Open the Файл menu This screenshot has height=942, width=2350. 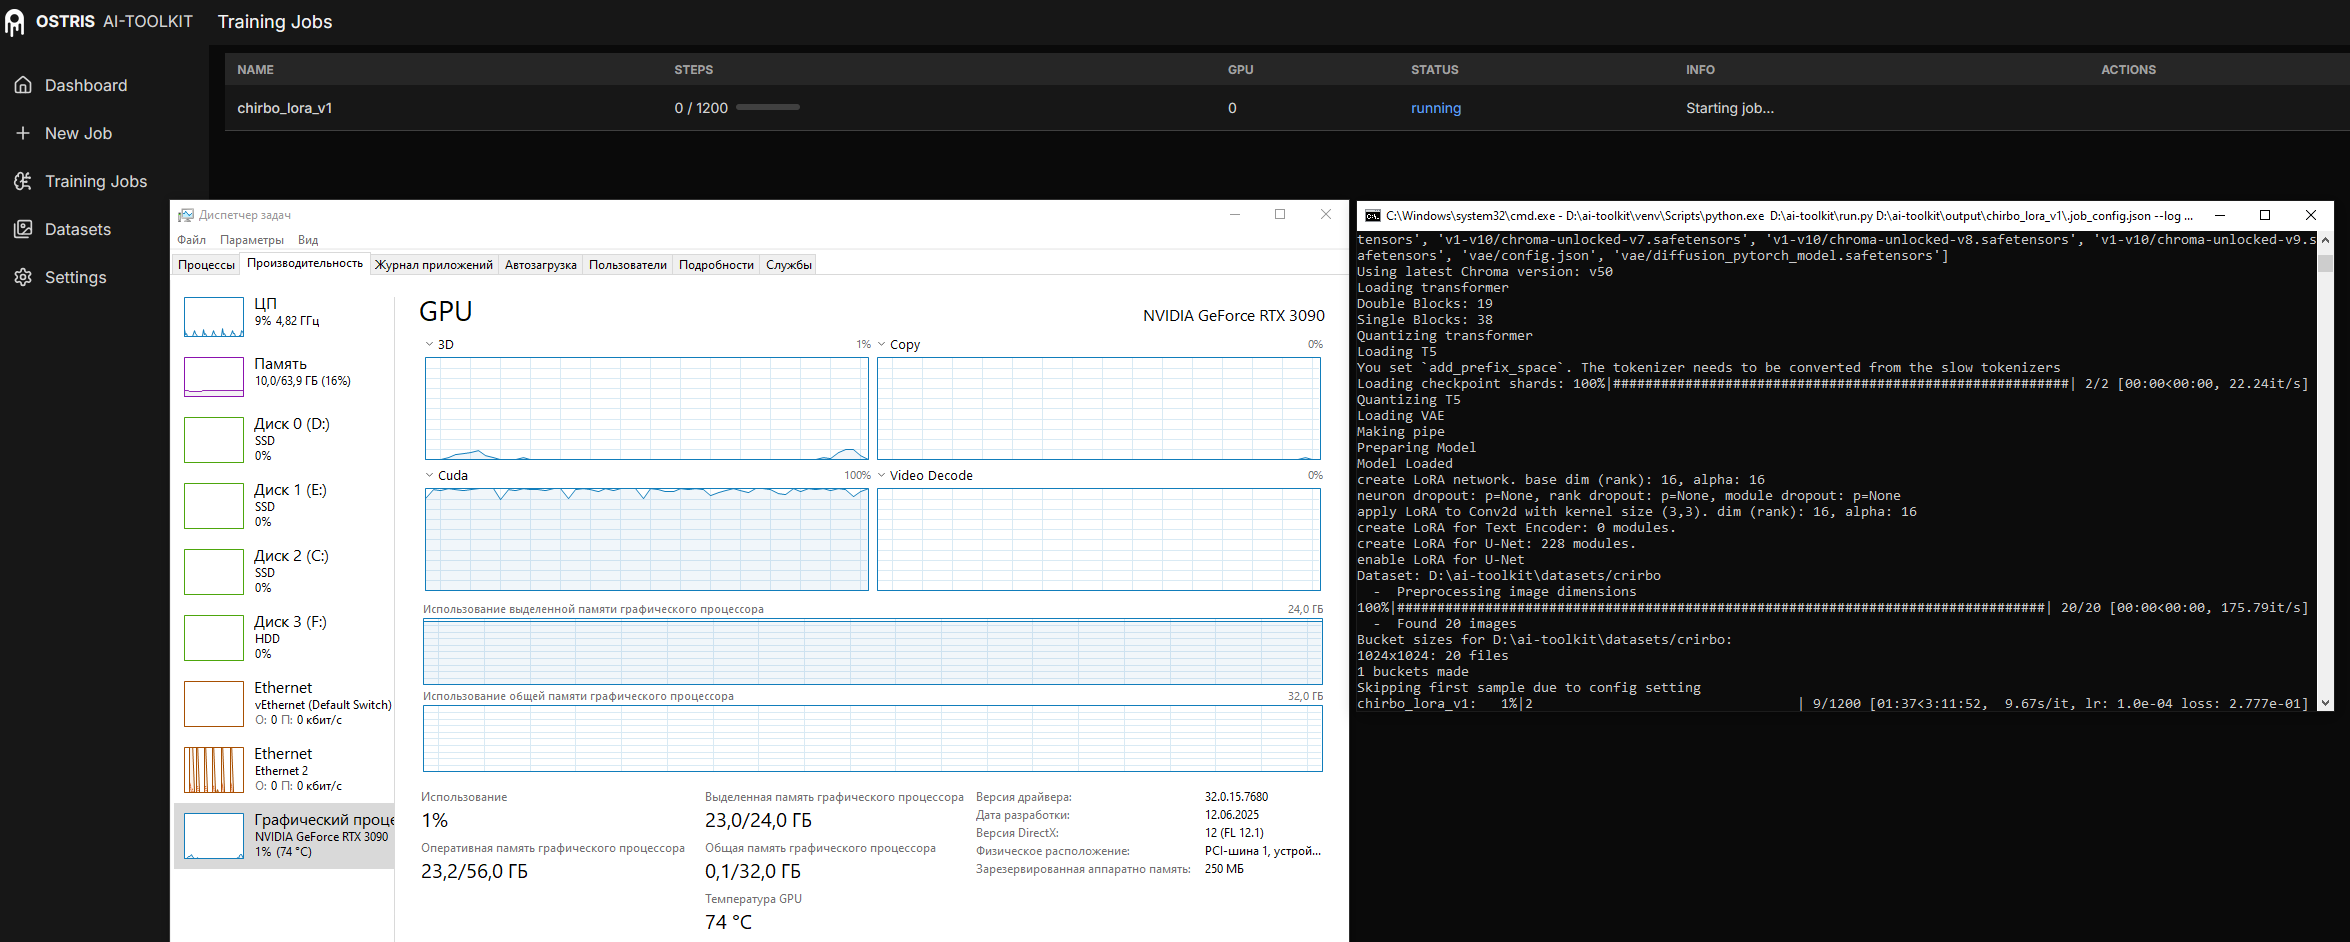click(x=191, y=240)
